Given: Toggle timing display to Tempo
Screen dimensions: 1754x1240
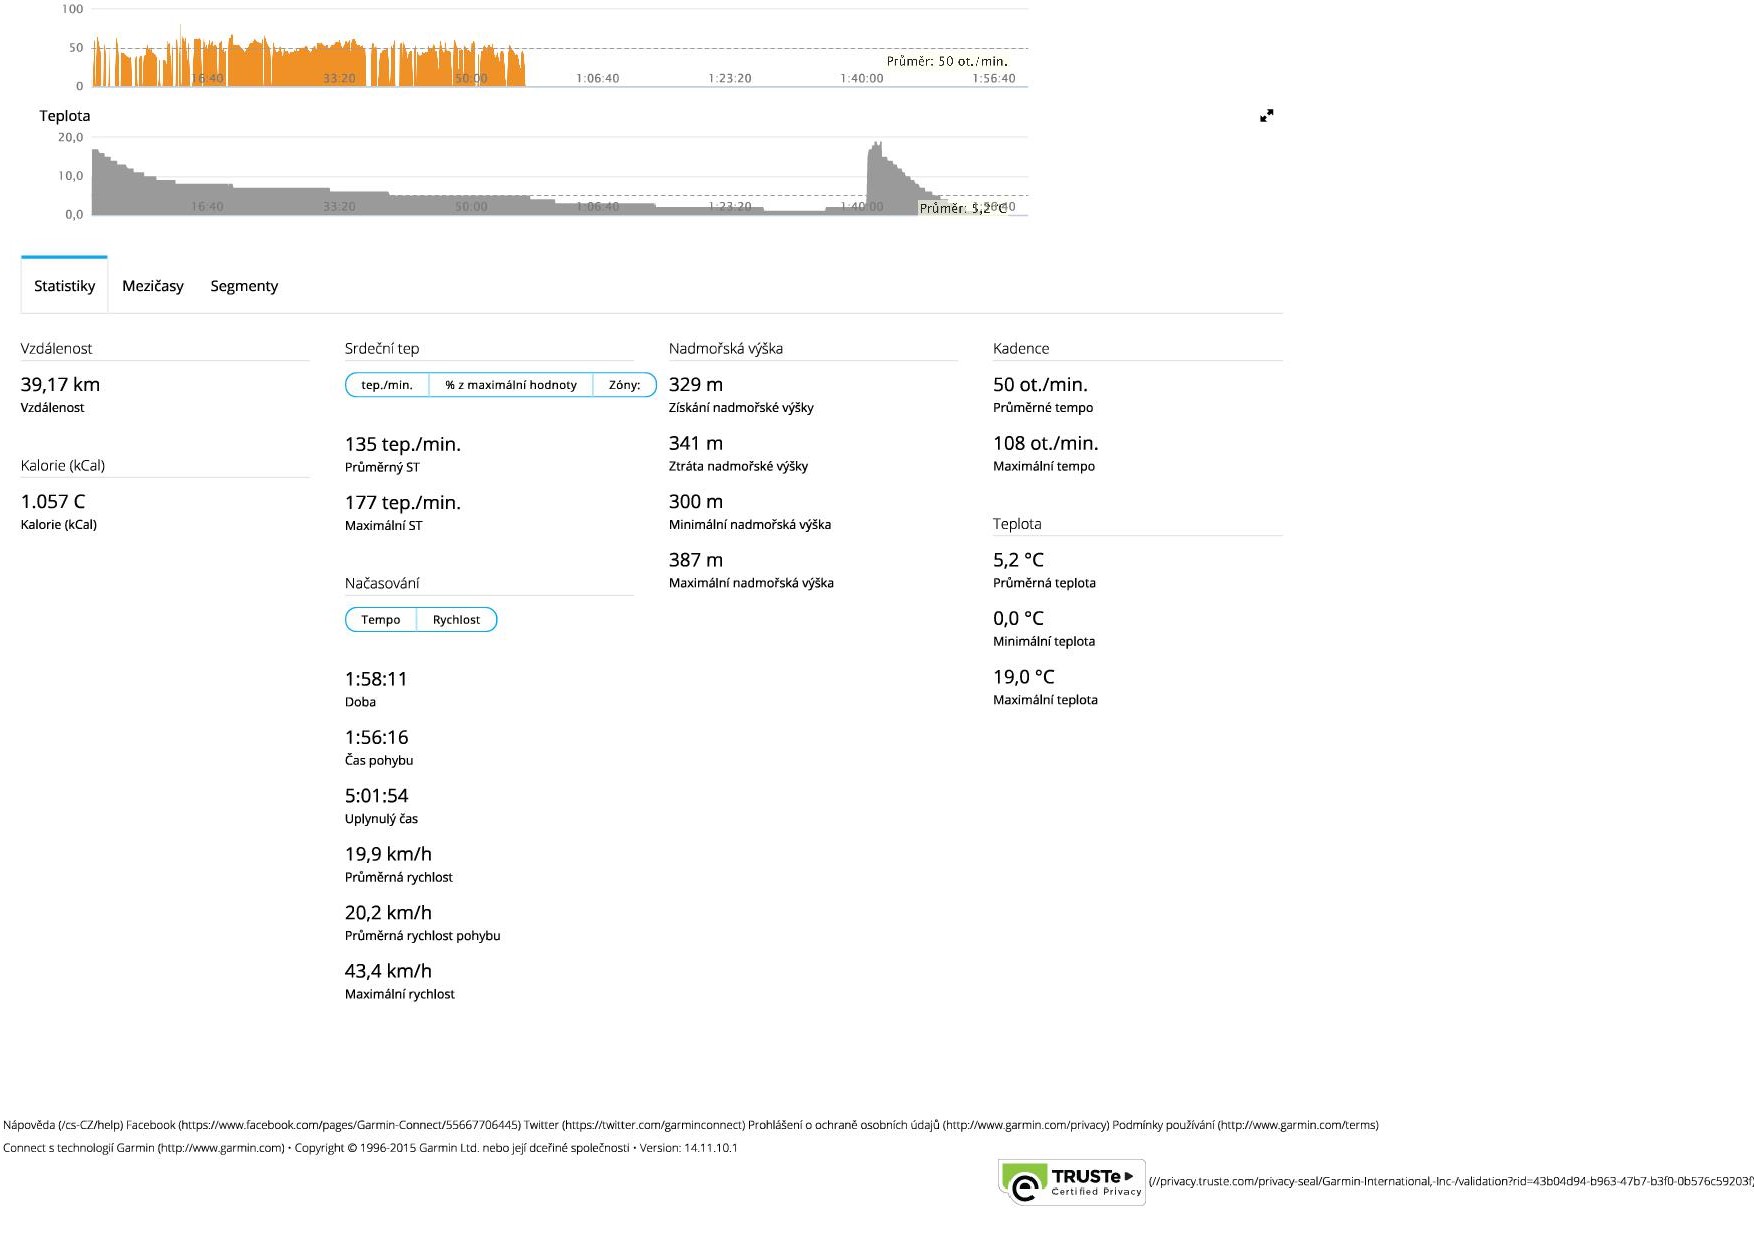Looking at the screenshot, I should [381, 620].
